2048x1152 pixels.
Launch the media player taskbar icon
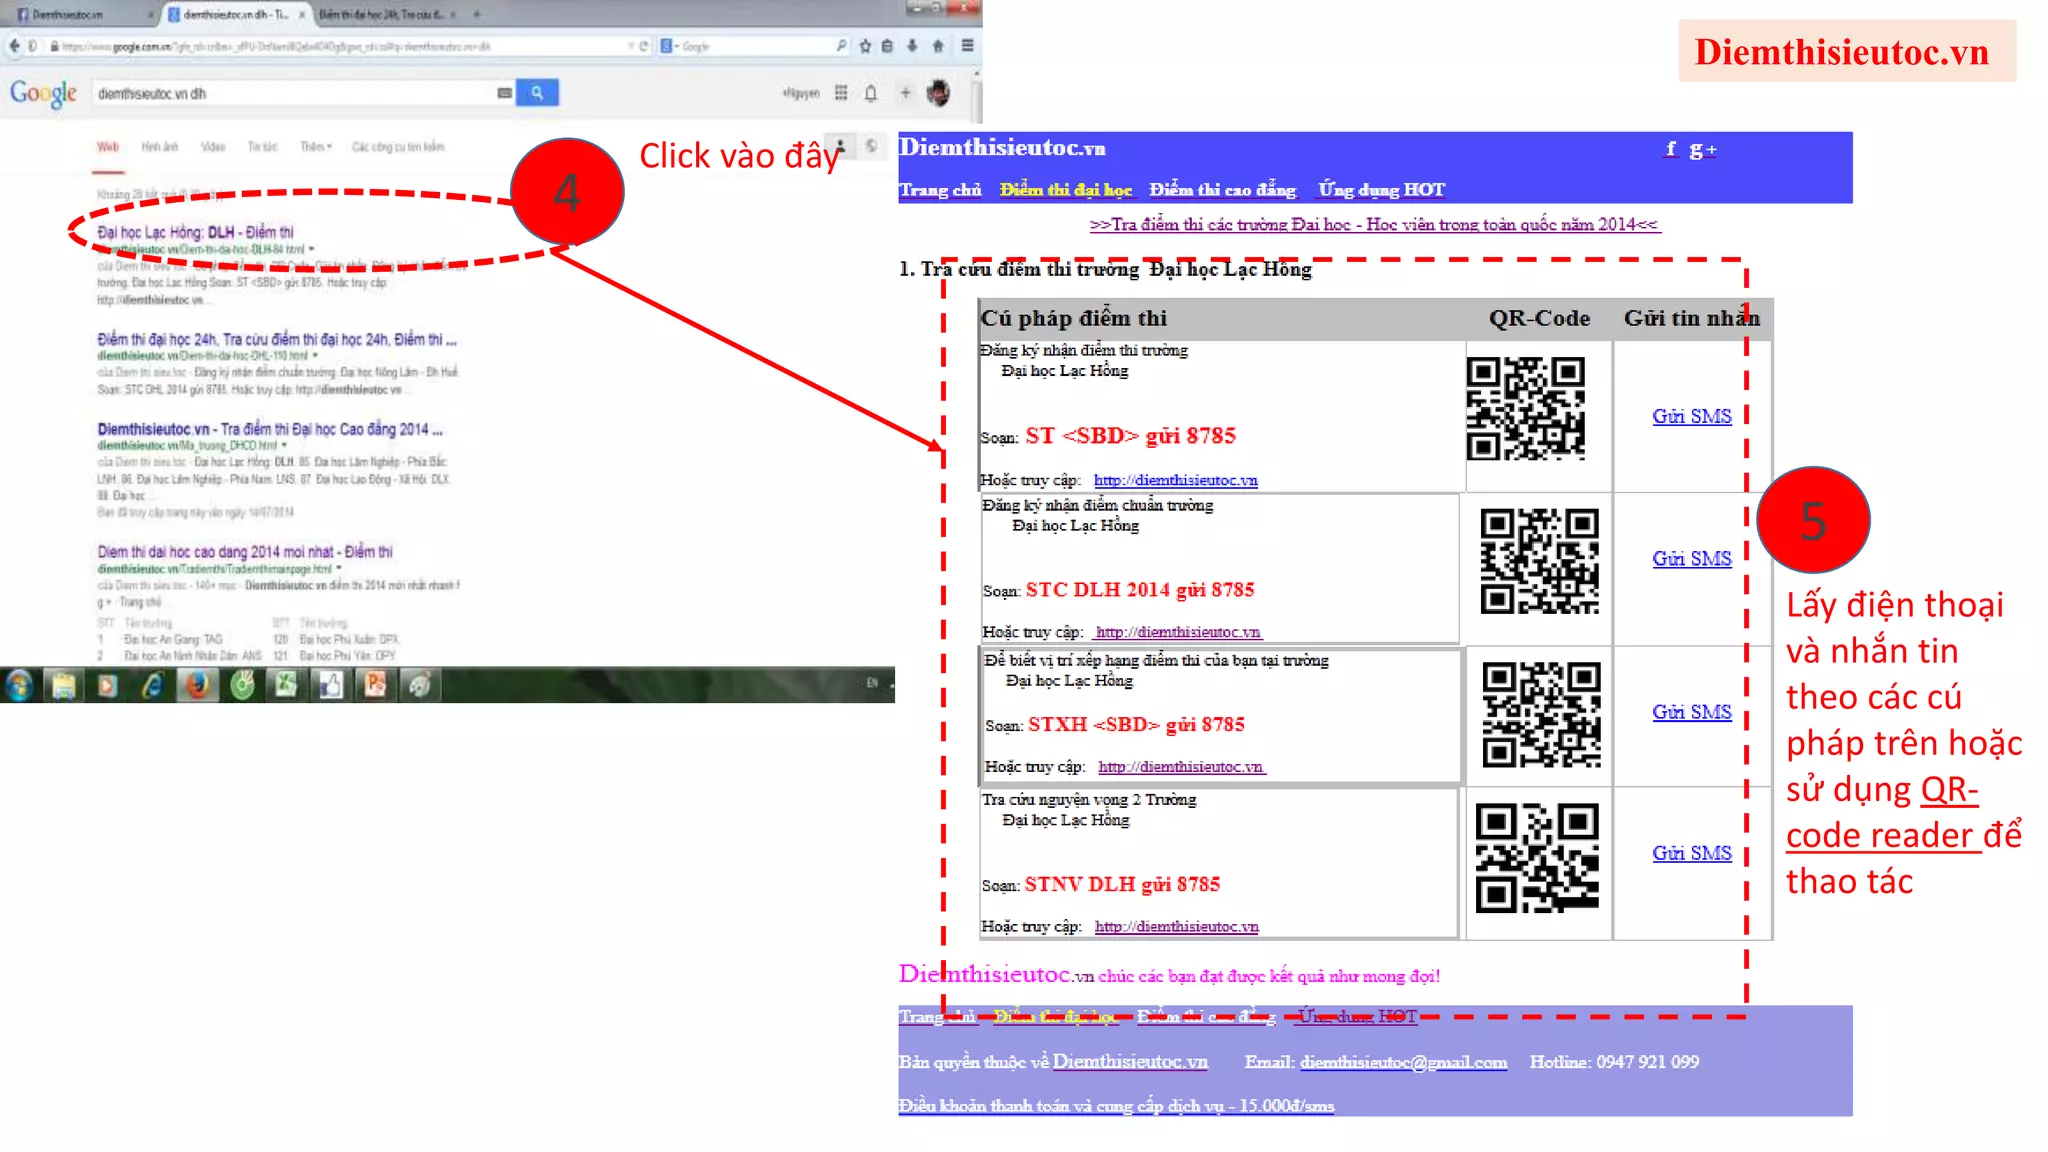pos(108,685)
